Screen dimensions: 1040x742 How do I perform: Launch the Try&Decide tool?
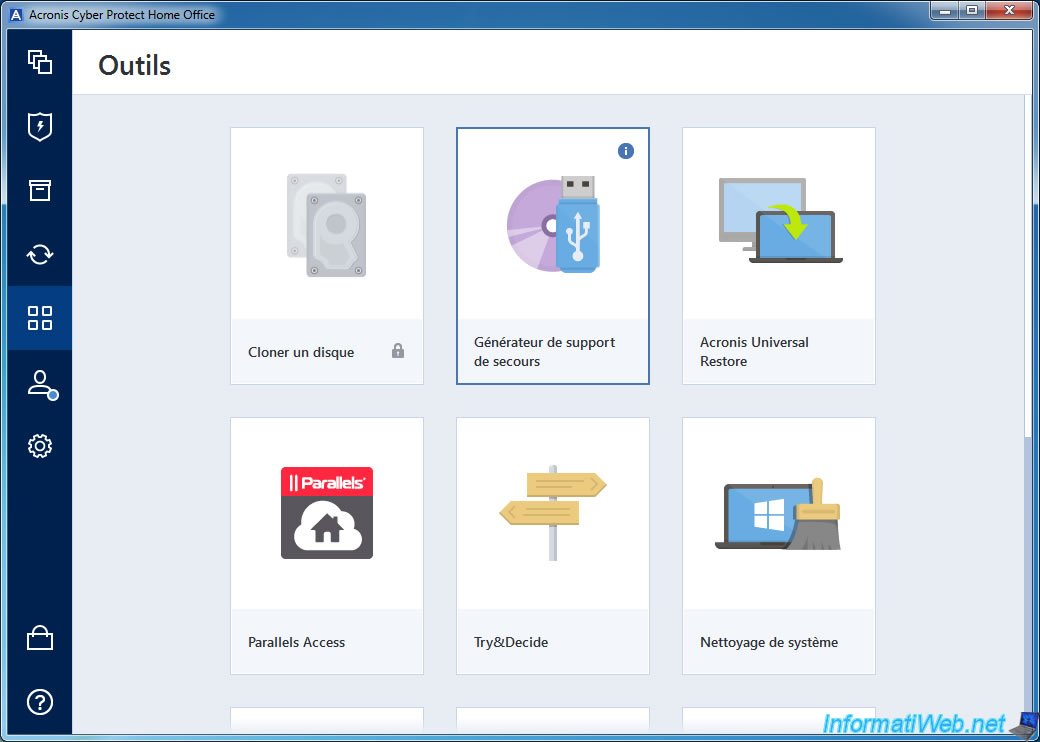552,545
